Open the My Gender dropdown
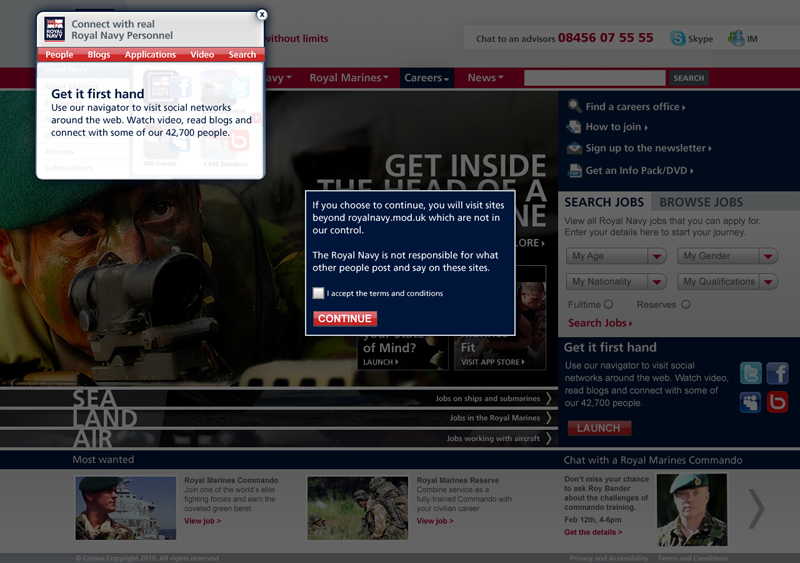 click(727, 257)
